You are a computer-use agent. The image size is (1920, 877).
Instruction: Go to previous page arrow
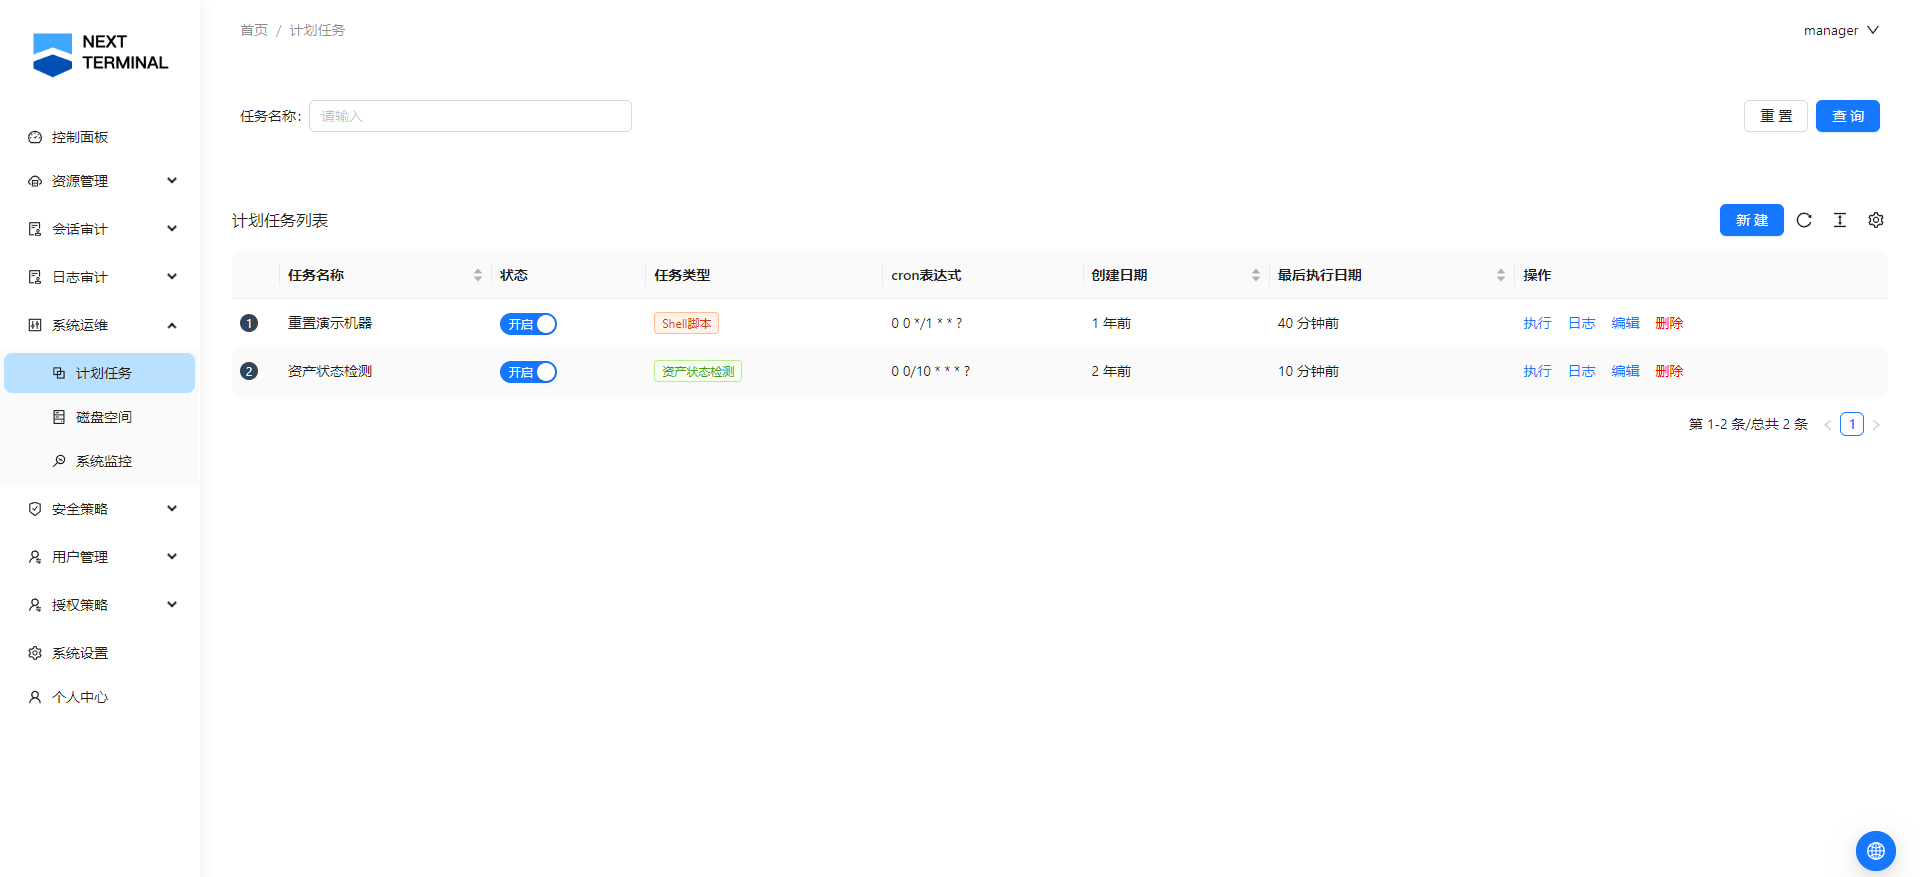click(x=1828, y=424)
